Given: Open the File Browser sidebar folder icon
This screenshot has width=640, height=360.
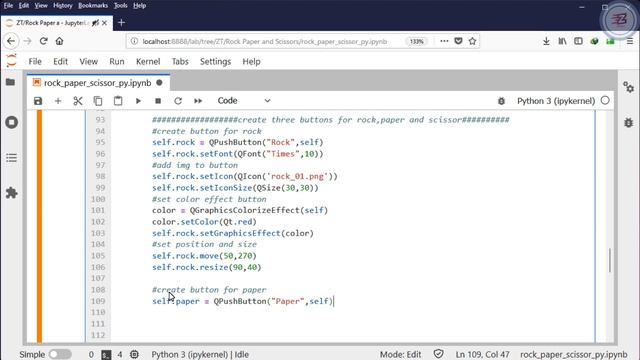Looking at the screenshot, I should point(11,82).
